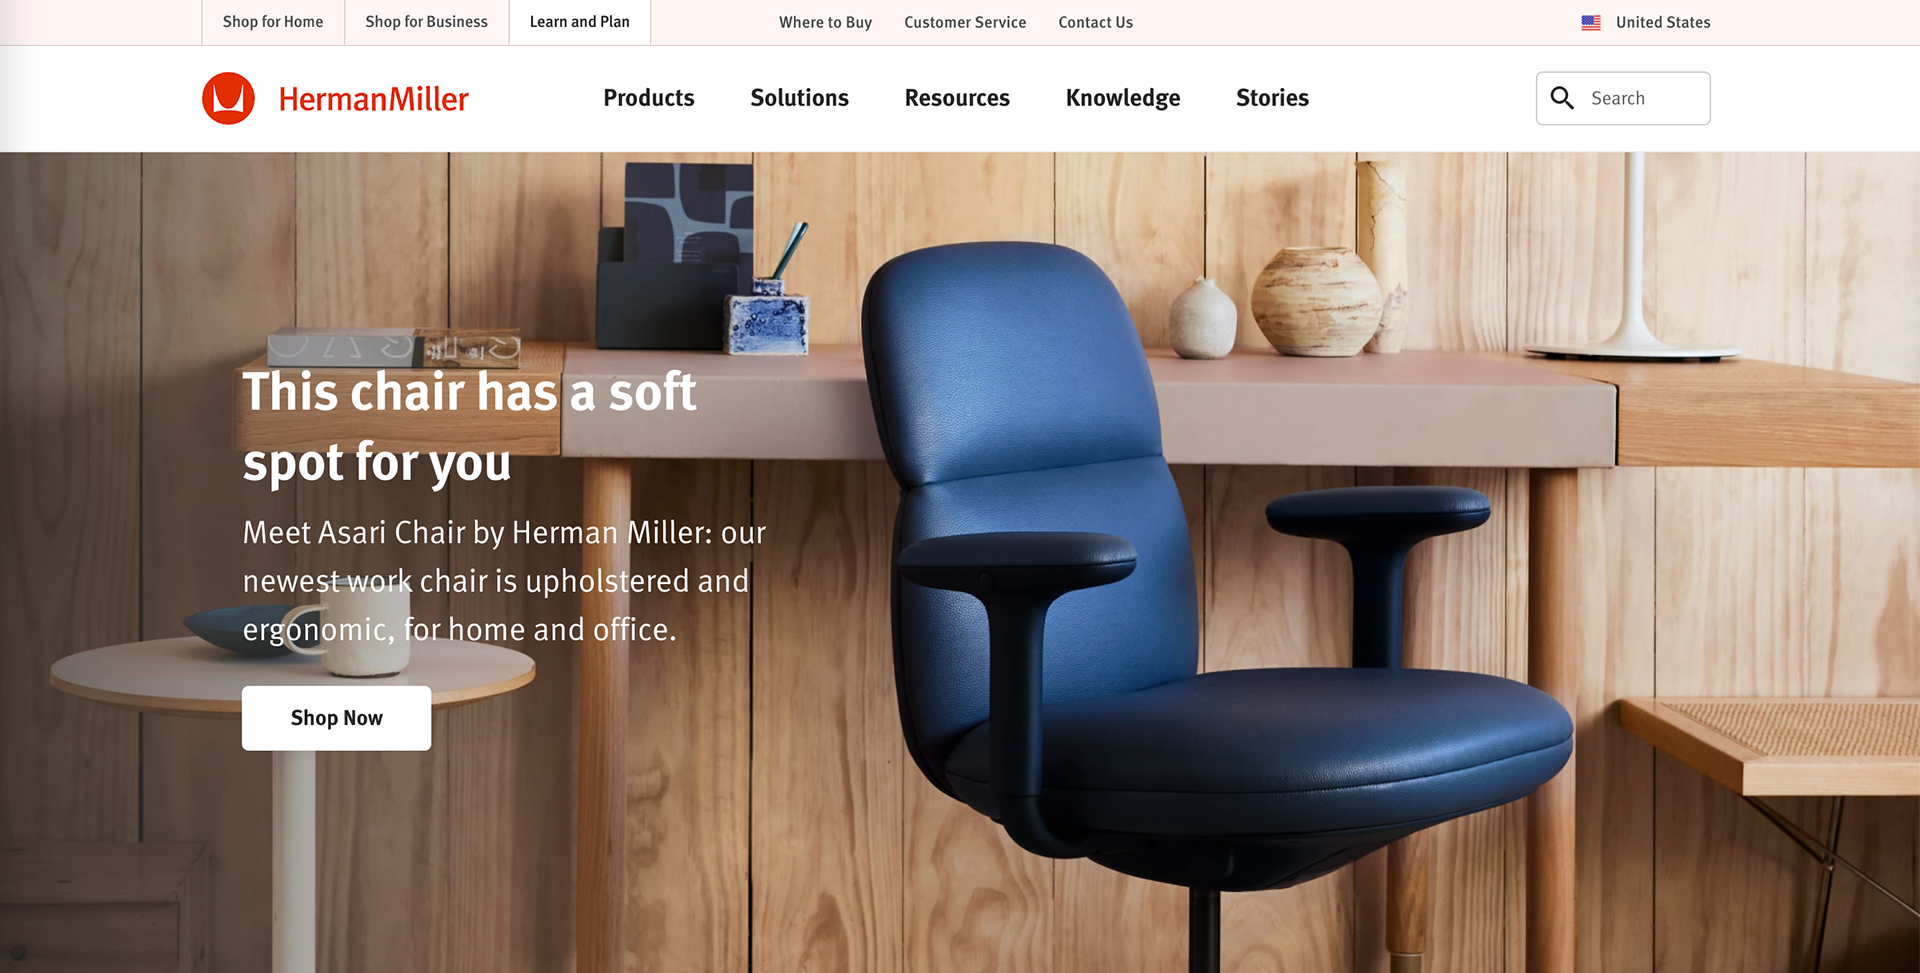The height and width of the screenshot is (973, 1920).
Task: Switch to the Shop for Business tab
Action: pyautogui.click(x=427, y=22)
